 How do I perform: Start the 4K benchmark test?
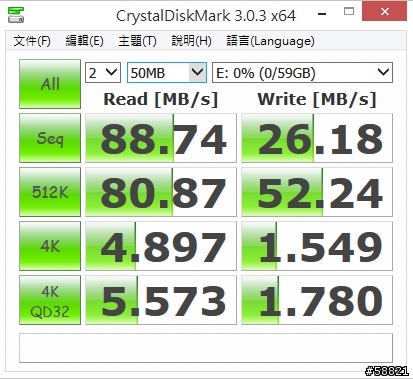pyautogui.click(x=50, y=246)
